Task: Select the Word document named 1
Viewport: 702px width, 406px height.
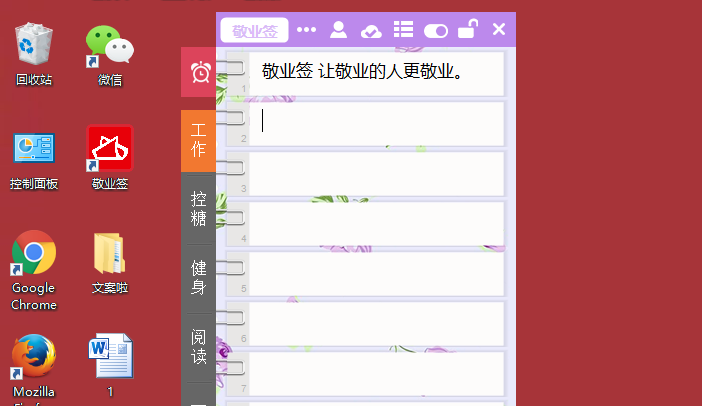Action: (110, 365)
